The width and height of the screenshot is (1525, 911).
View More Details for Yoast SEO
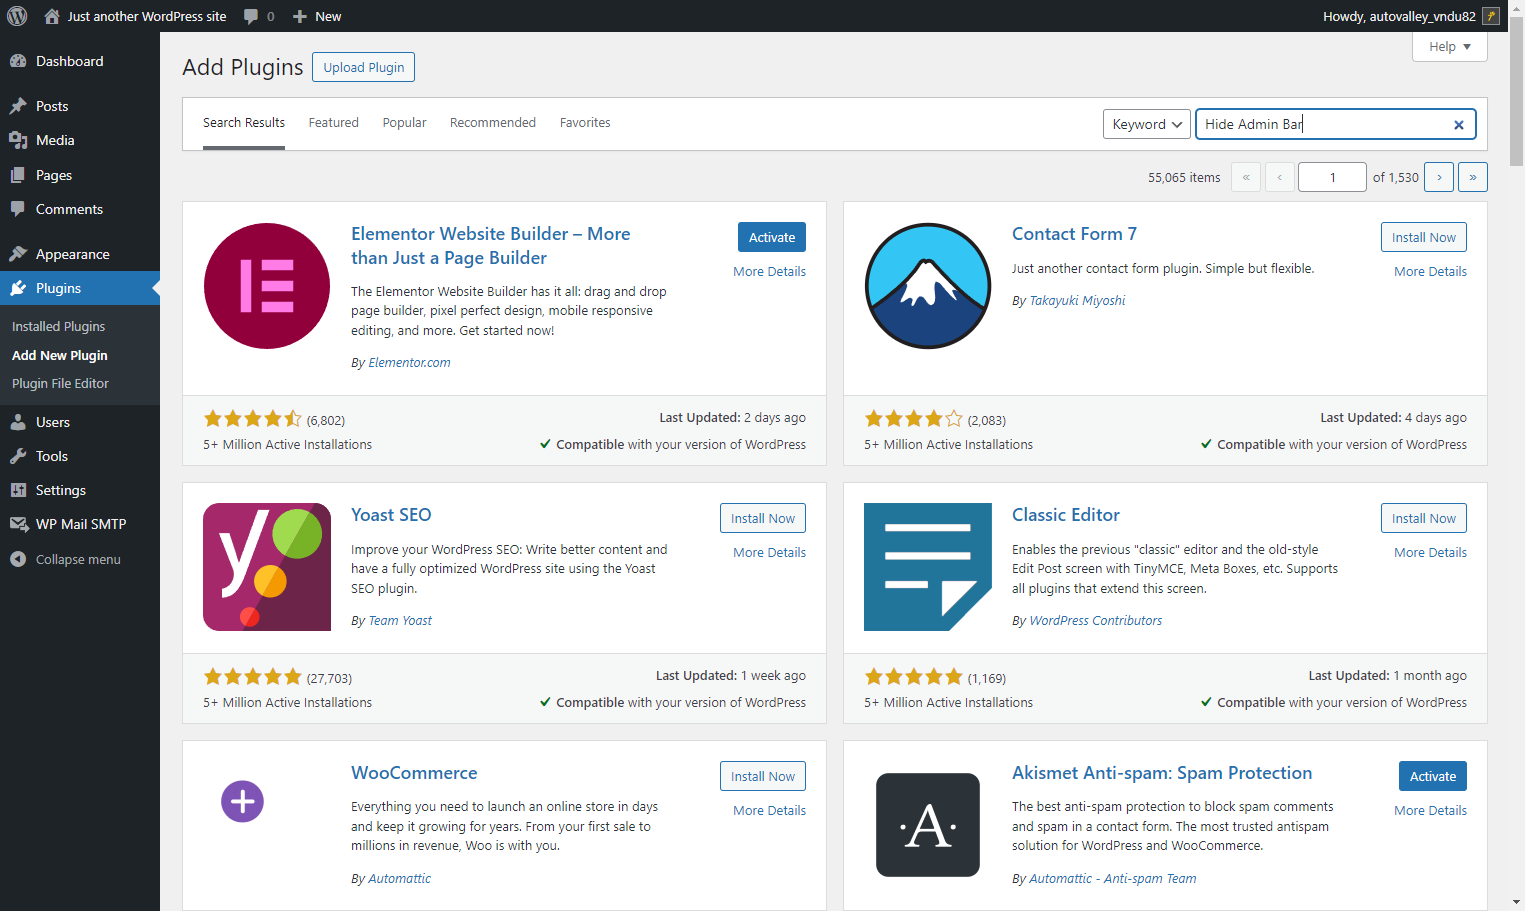point(769,552)
